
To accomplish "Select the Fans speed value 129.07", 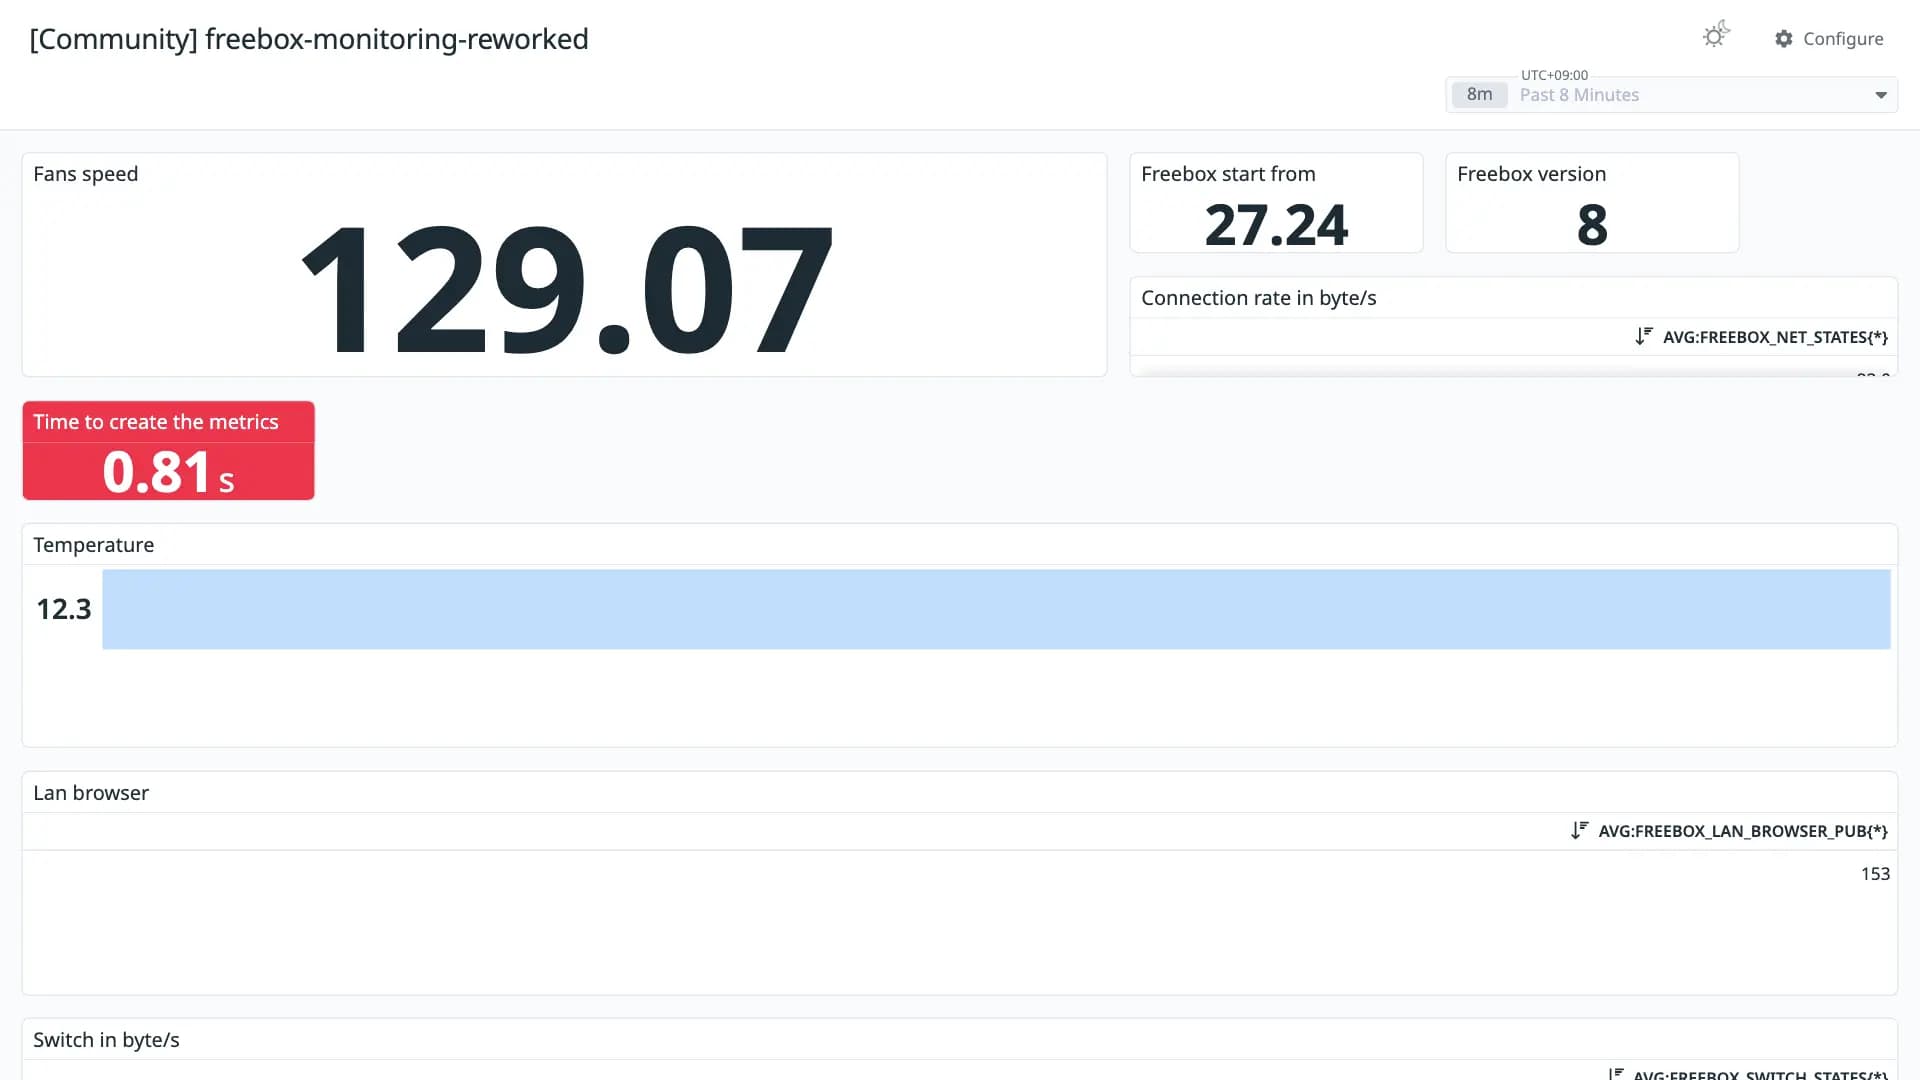I will (566, 289).
